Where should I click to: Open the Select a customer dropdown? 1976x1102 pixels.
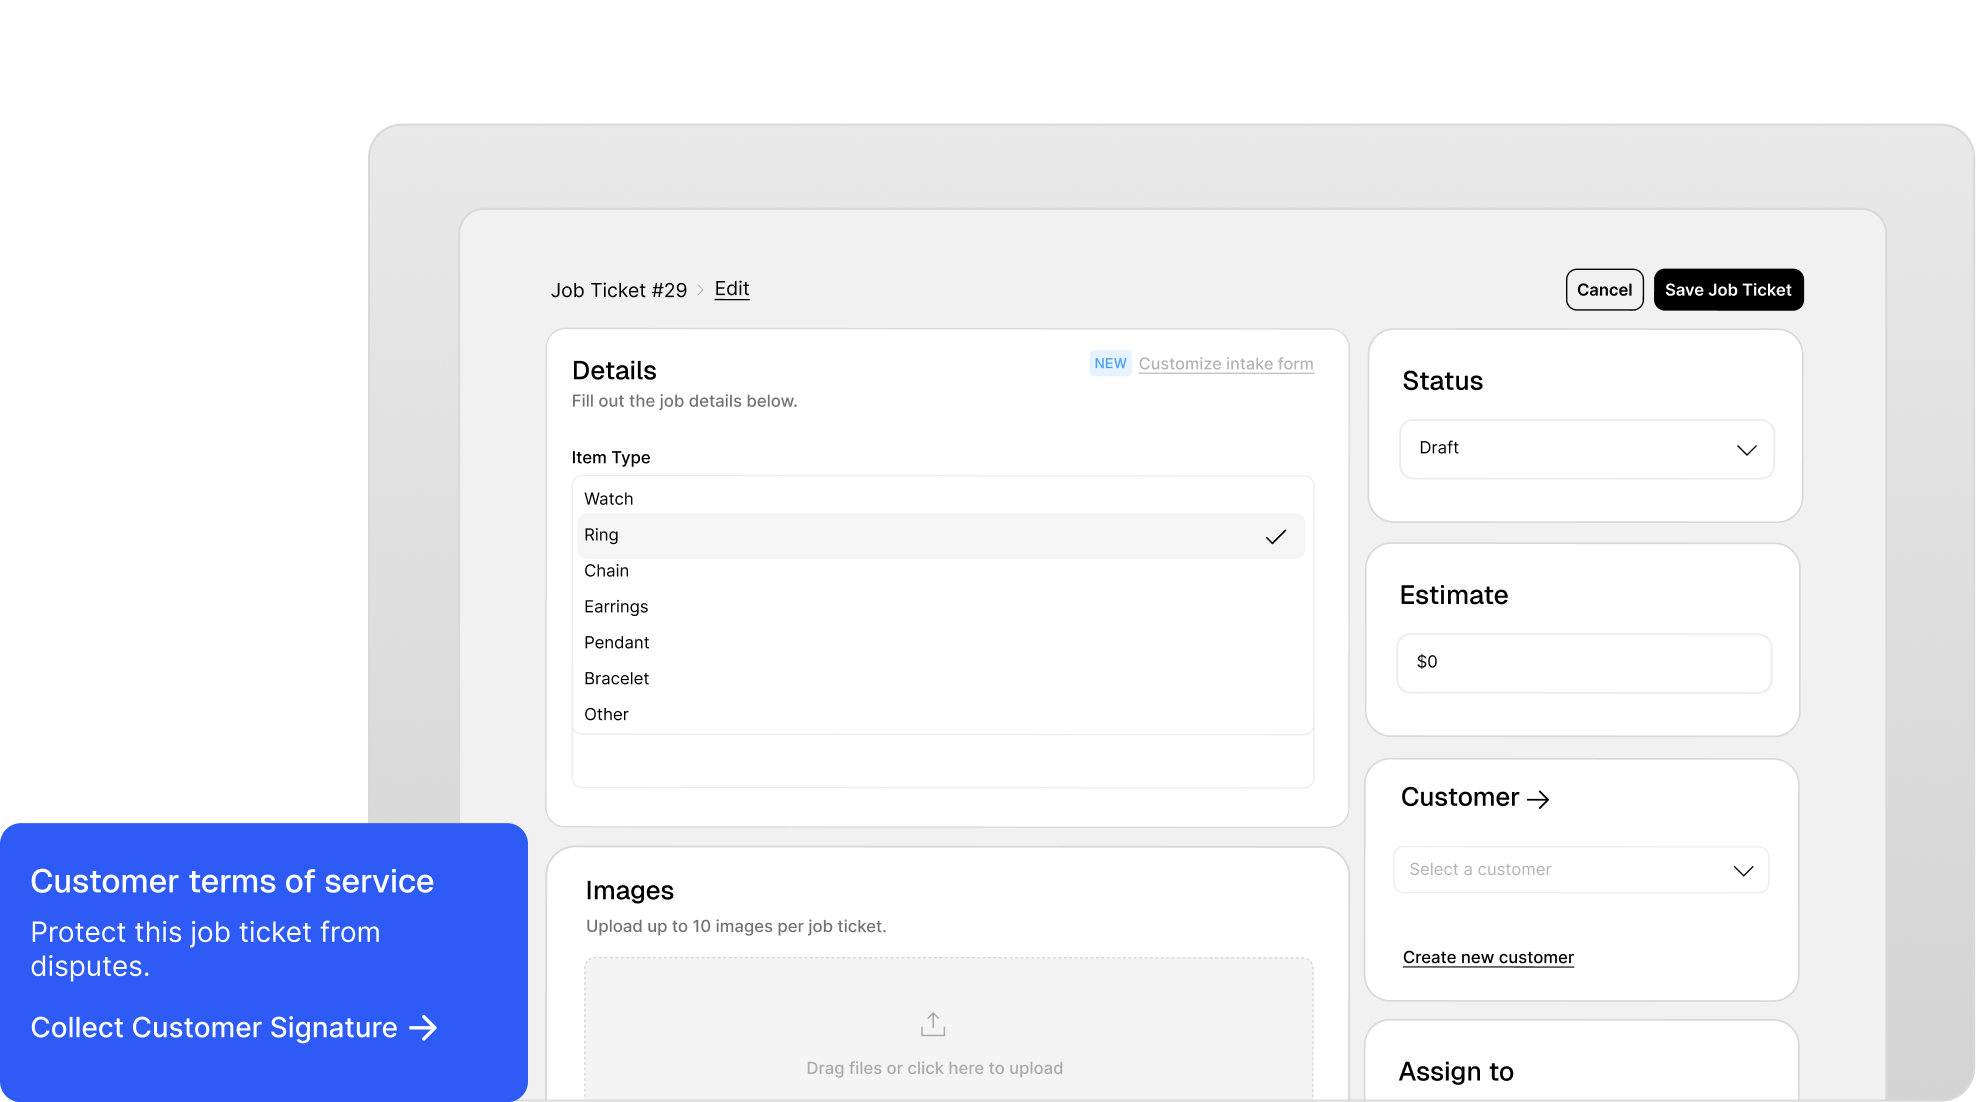click(x=1580, y=870)
